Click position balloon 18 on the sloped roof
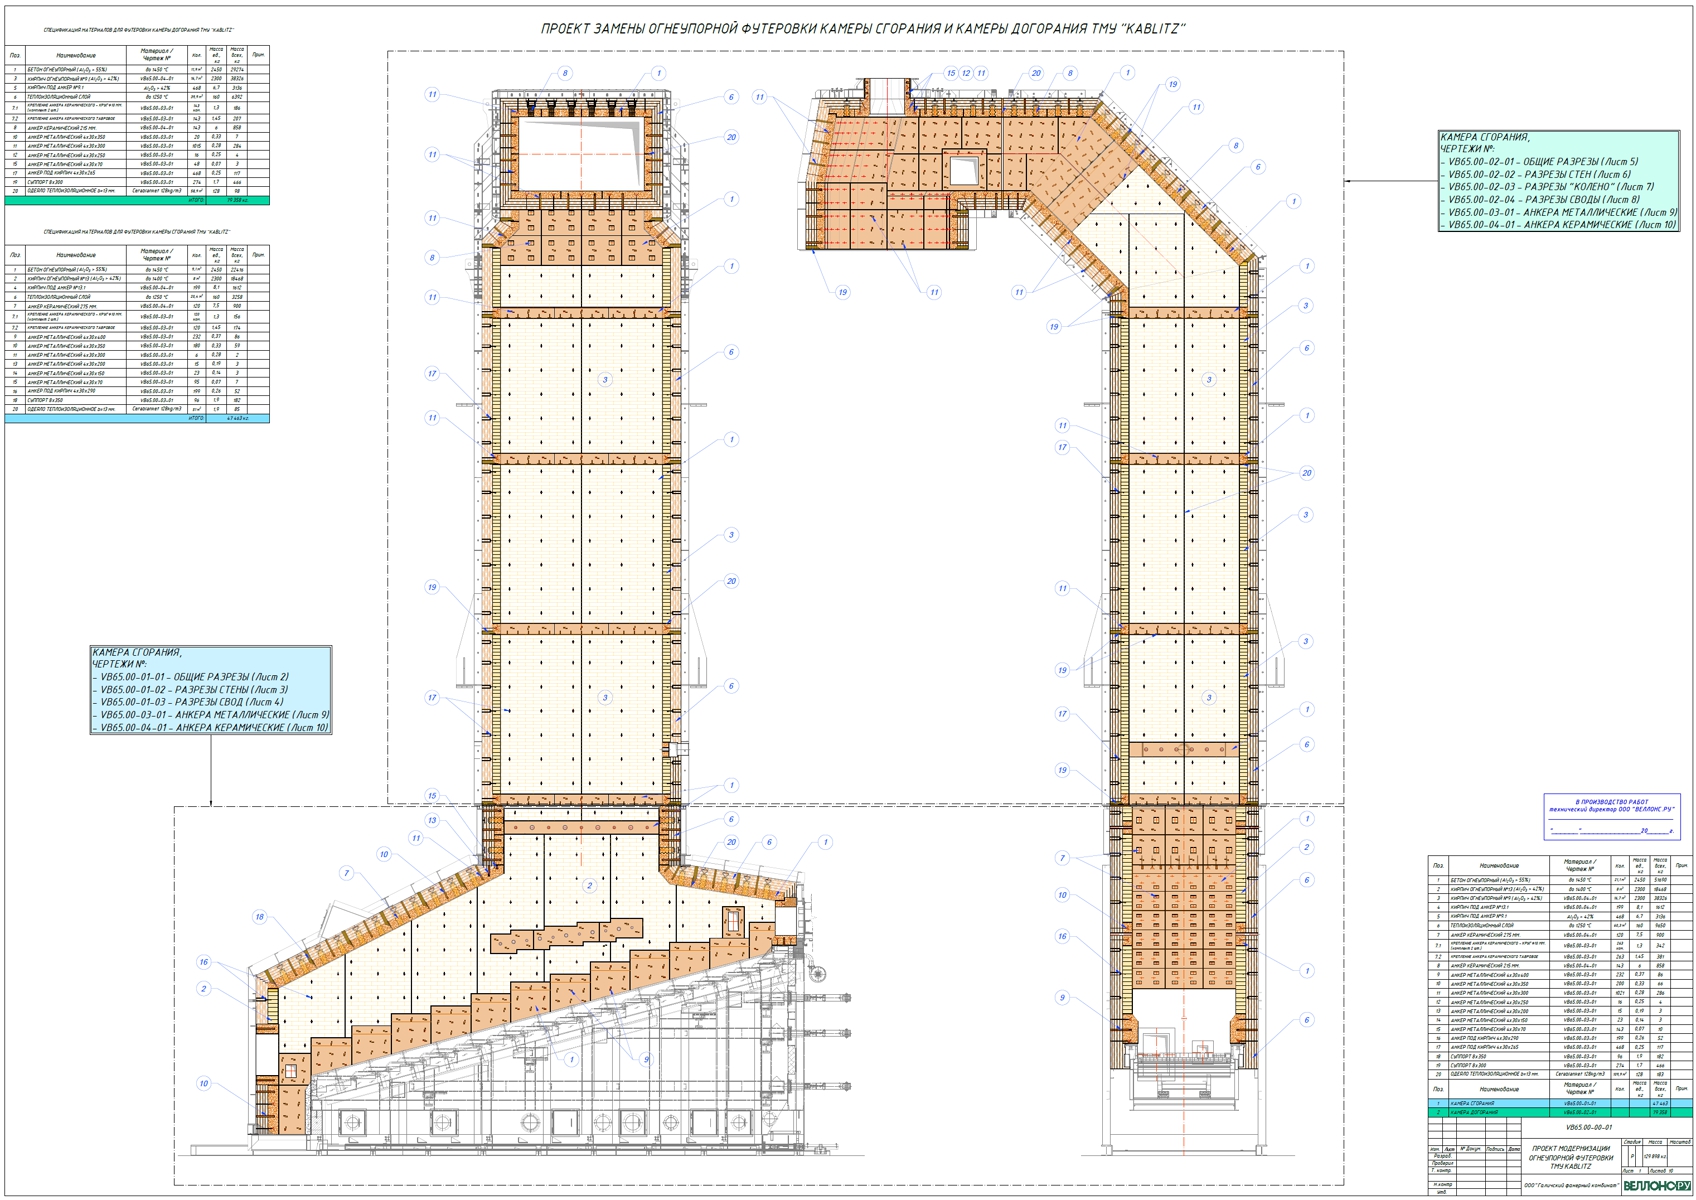 pyautogui.click(x=260, y=916)
